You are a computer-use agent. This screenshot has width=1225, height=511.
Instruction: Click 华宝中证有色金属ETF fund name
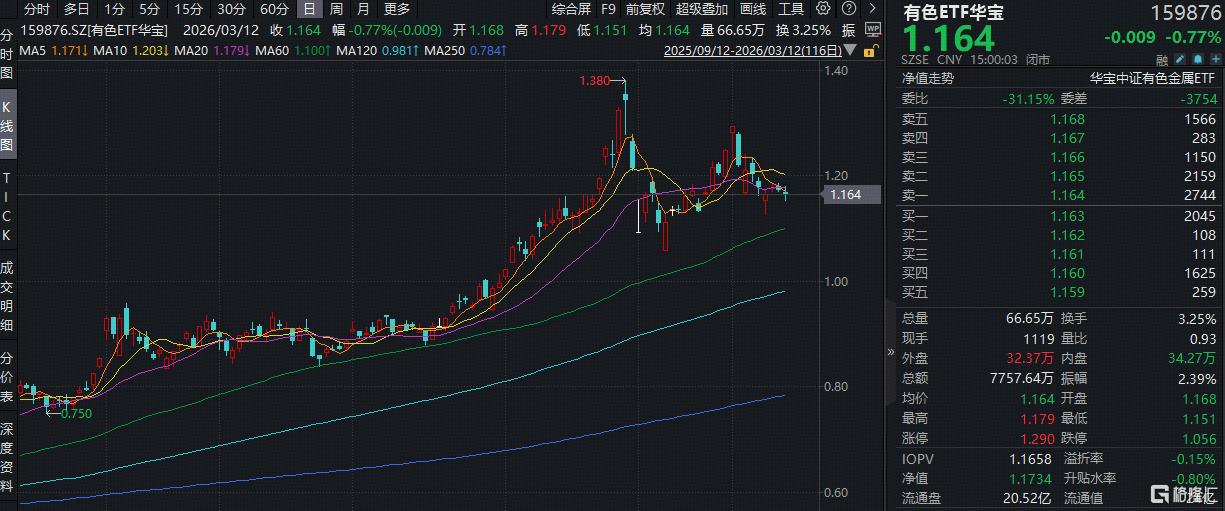coord(1151,78)
